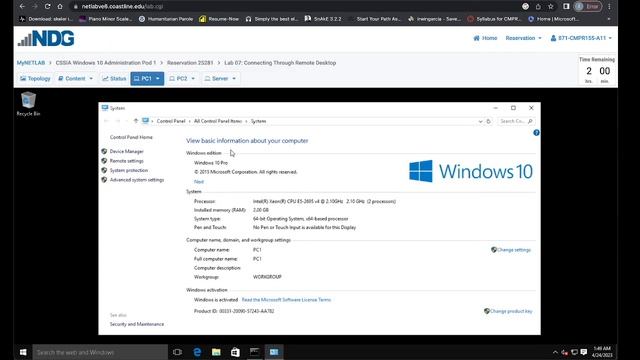
Task: Click the Next link under Windows edition
Action: (199, 182)
